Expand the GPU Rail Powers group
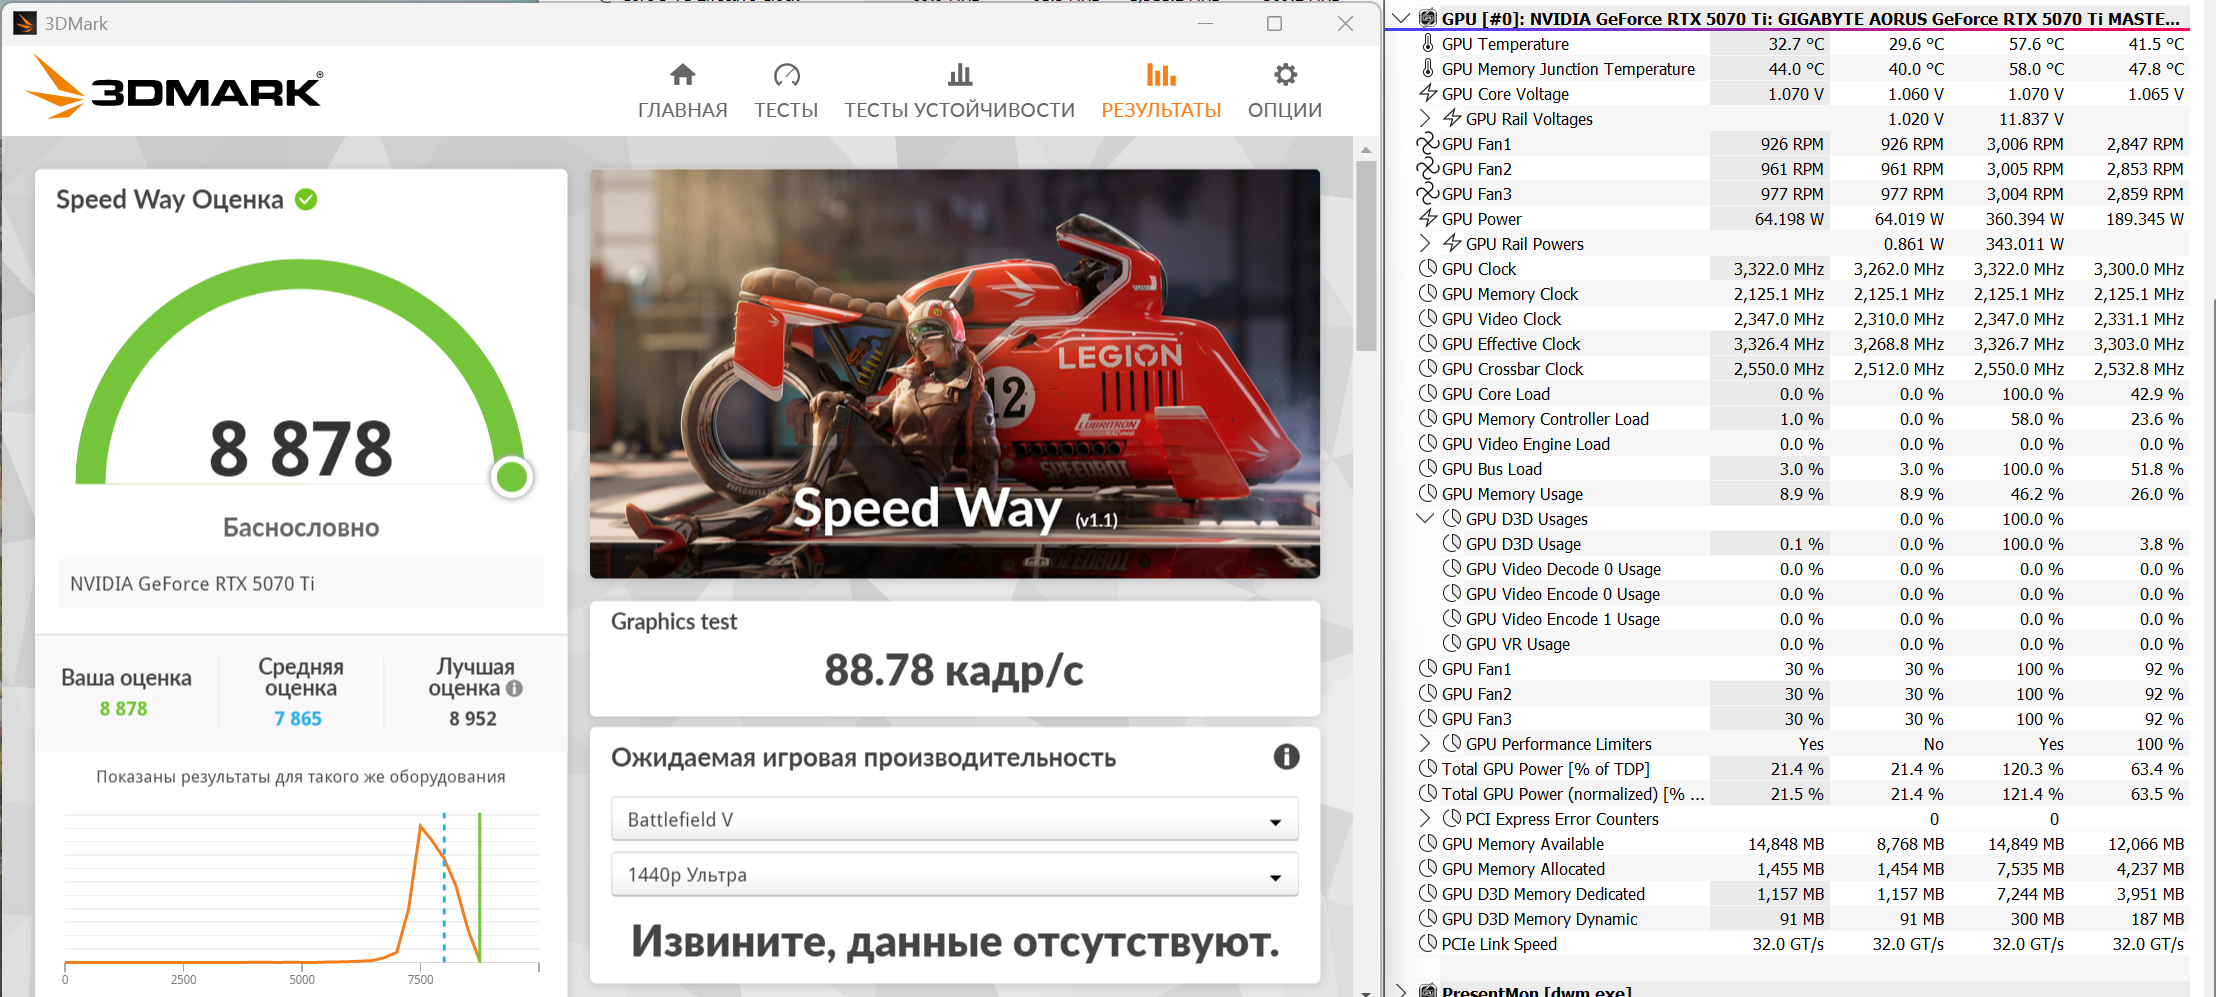 (1426, 243)
